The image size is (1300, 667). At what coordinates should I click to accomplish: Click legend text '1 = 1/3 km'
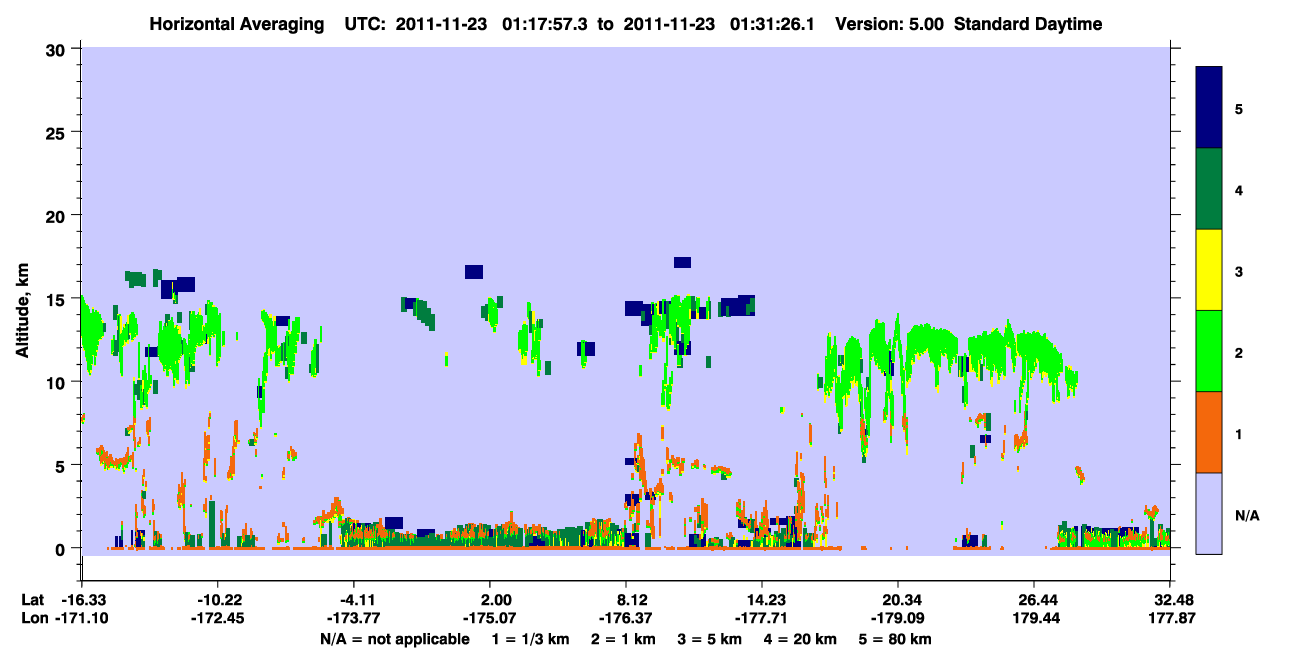click(x=533, y=639)
